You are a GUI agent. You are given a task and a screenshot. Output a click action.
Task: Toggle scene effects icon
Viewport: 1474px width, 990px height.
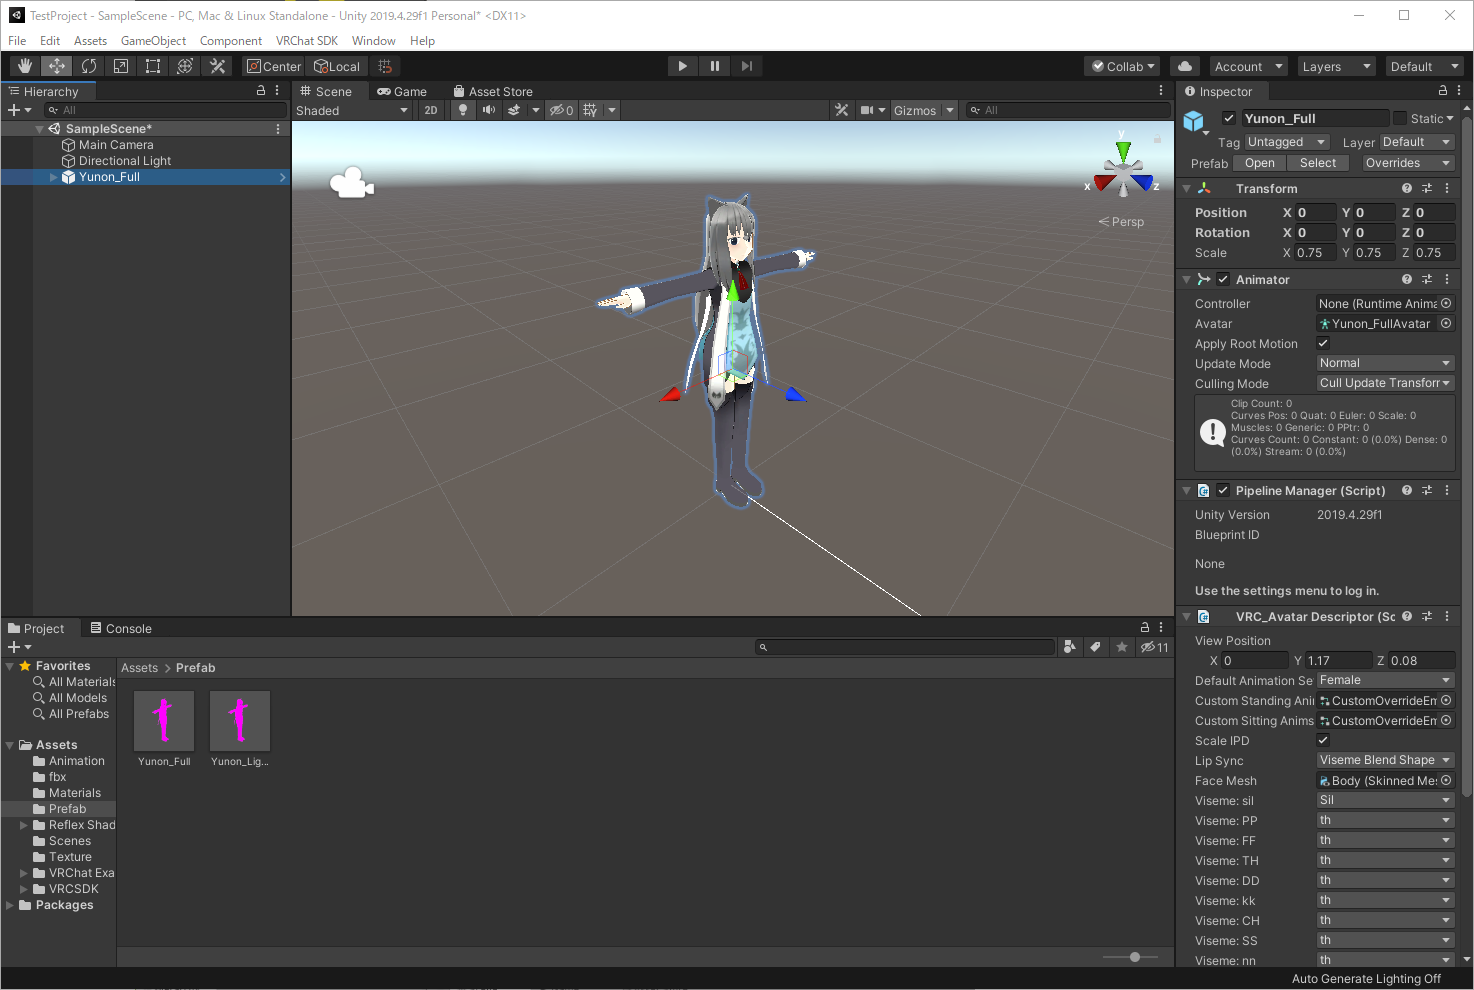pyautogui.click(x=514, y=110)
